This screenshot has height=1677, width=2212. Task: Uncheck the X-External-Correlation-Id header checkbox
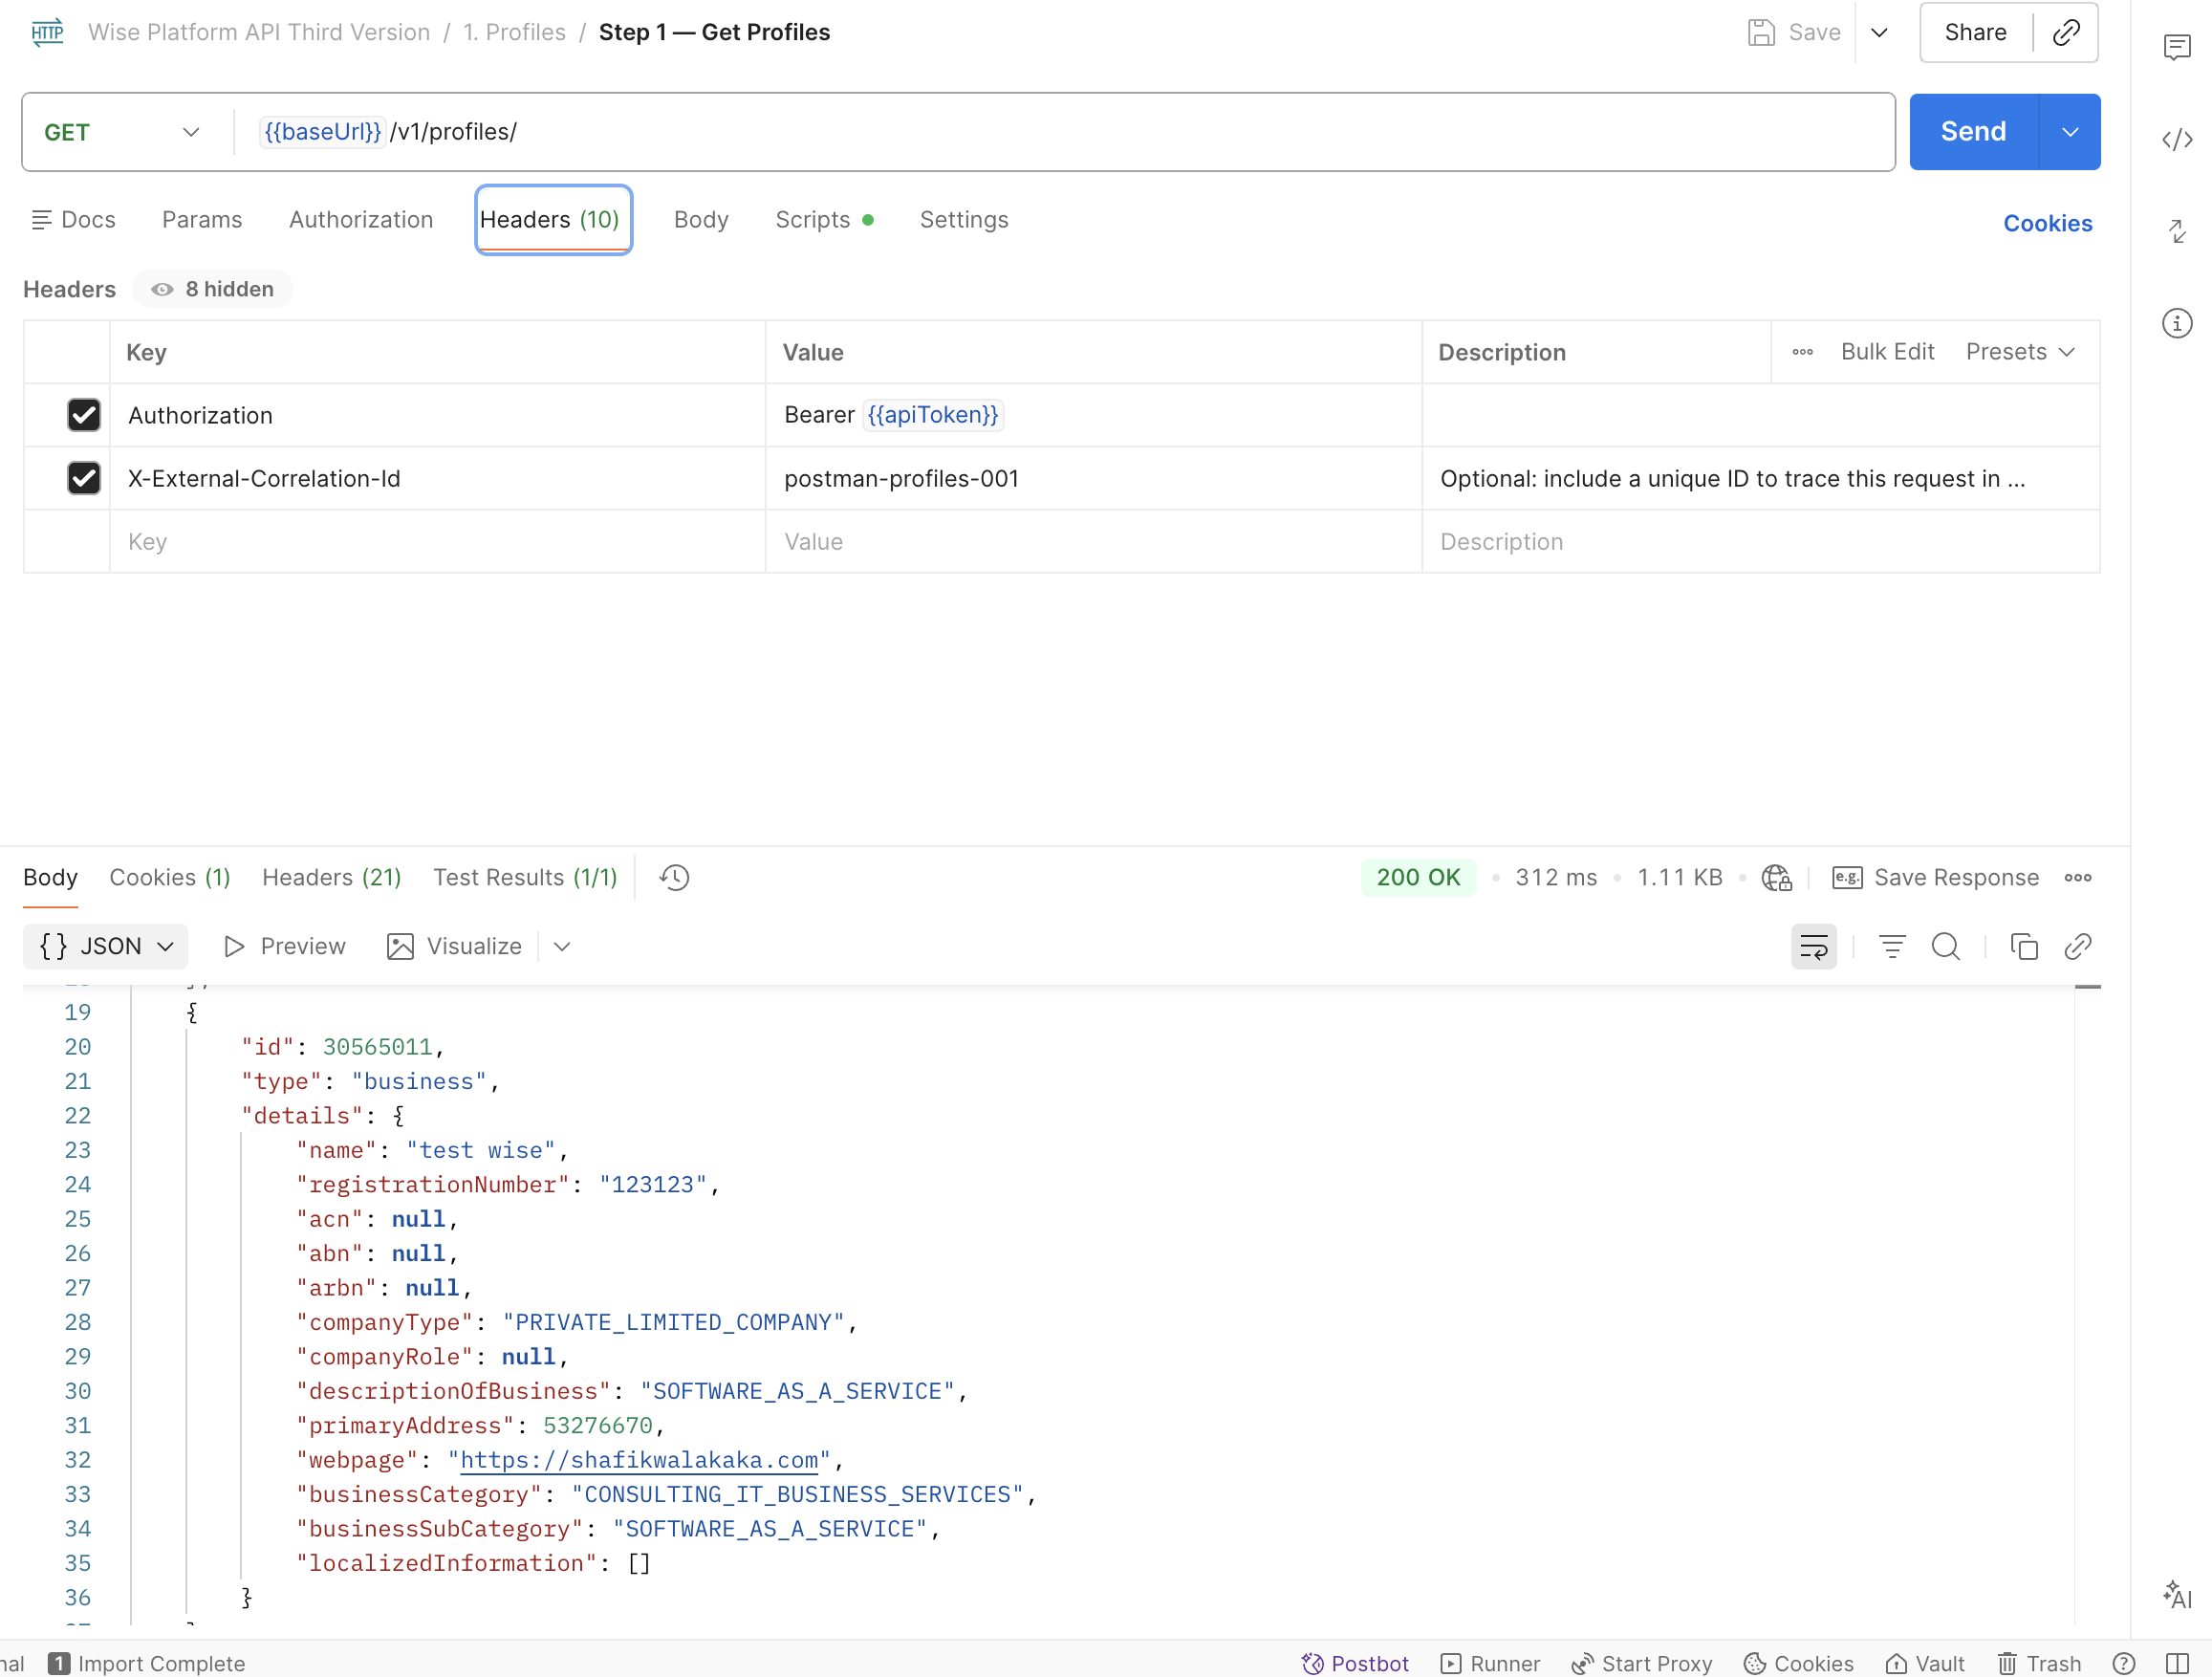pyautogui.click(x=84, y=478)
